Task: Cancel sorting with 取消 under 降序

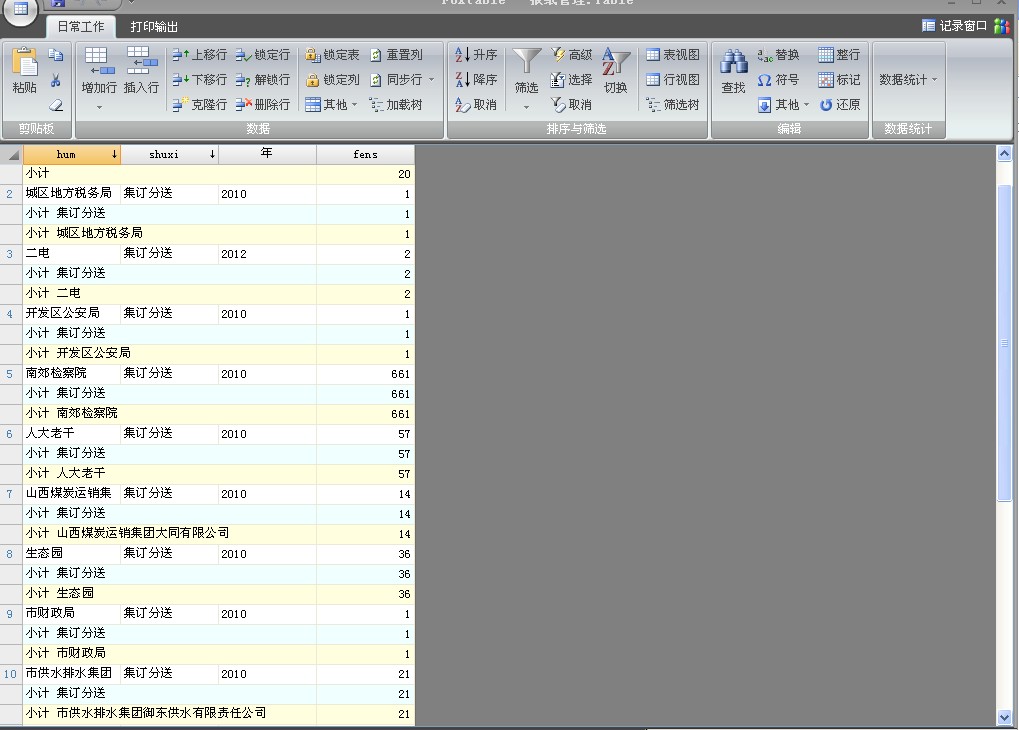Action: tap(476, 104)
